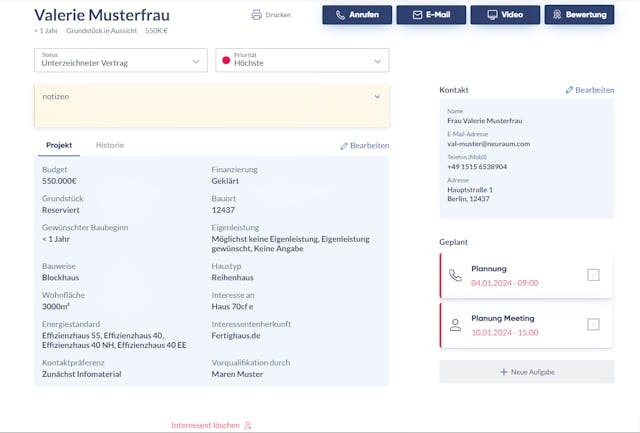Click the Interessent löschen link
This screenshot has width=640, height=433.
[x=205, y=425]
